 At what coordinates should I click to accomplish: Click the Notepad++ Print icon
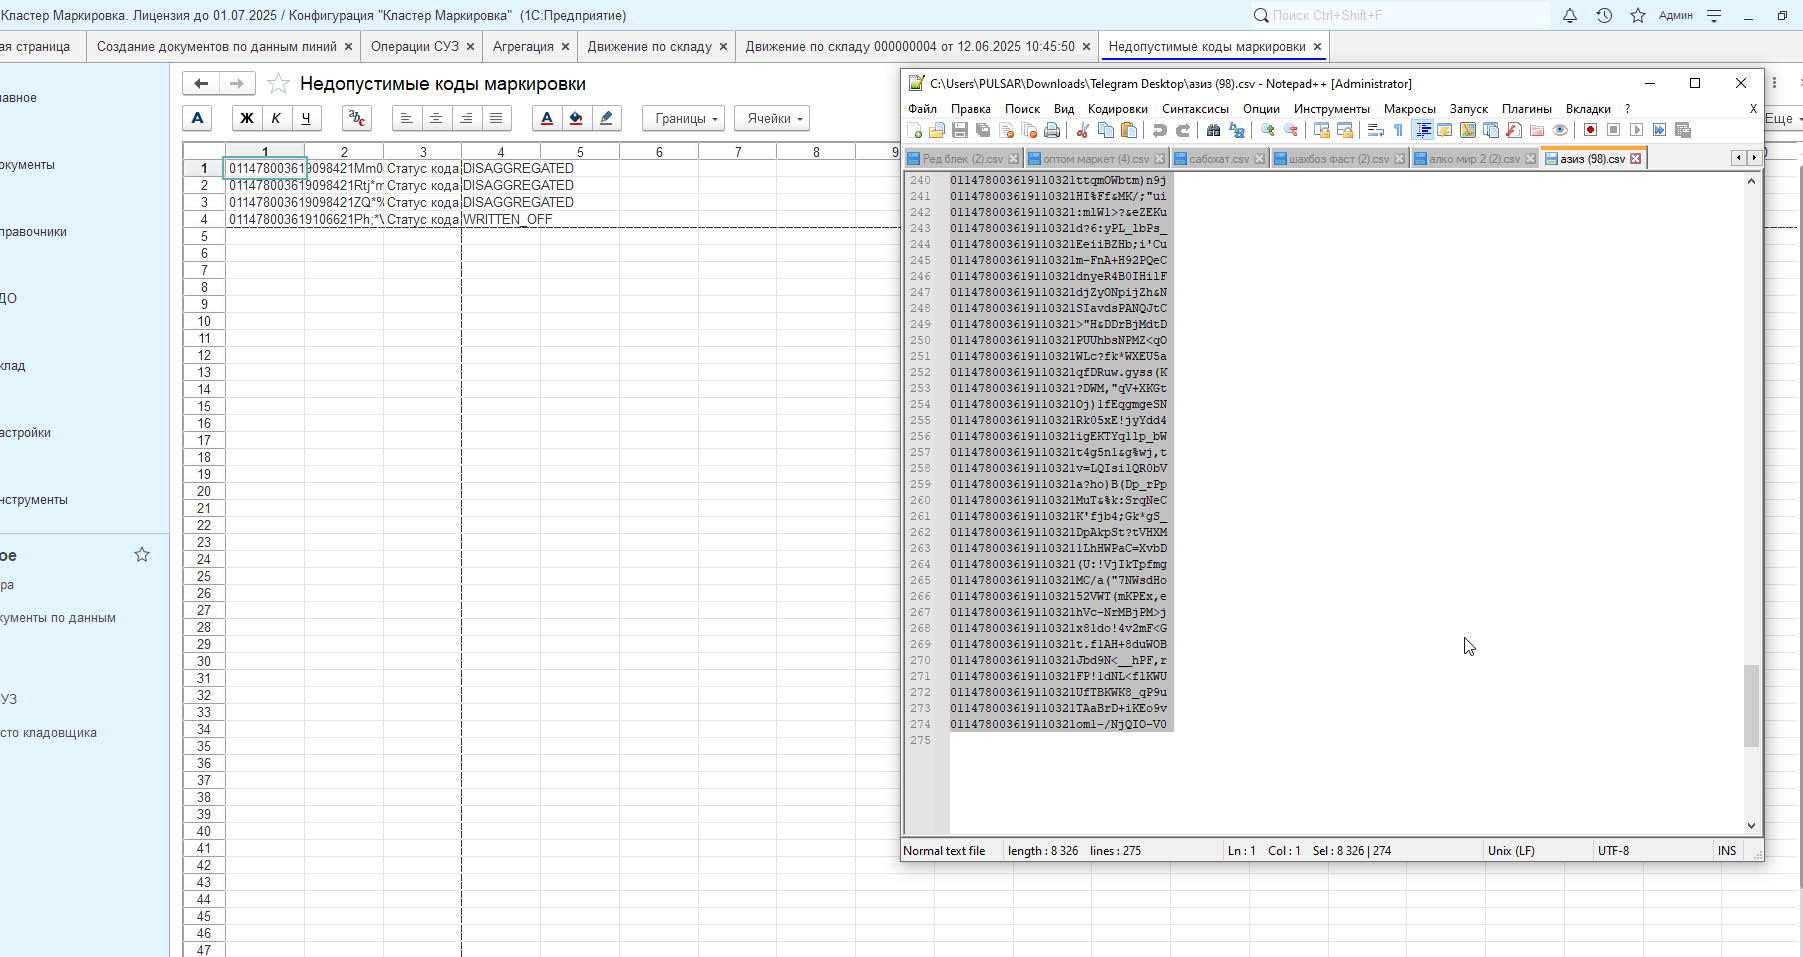point(1051,130)
